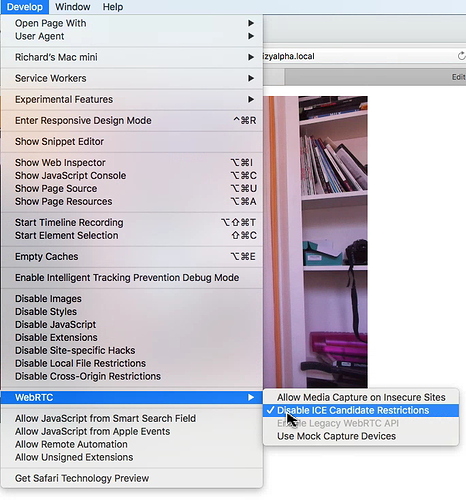Open Richard's Mac mini submenu

(x=132, y=57)
